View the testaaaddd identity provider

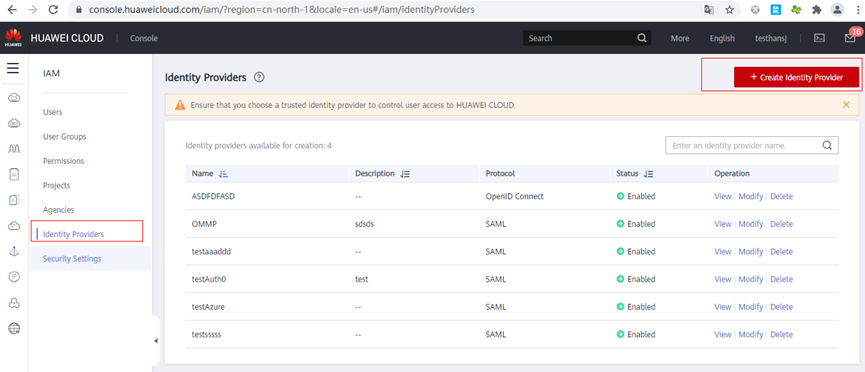point(723,251)
